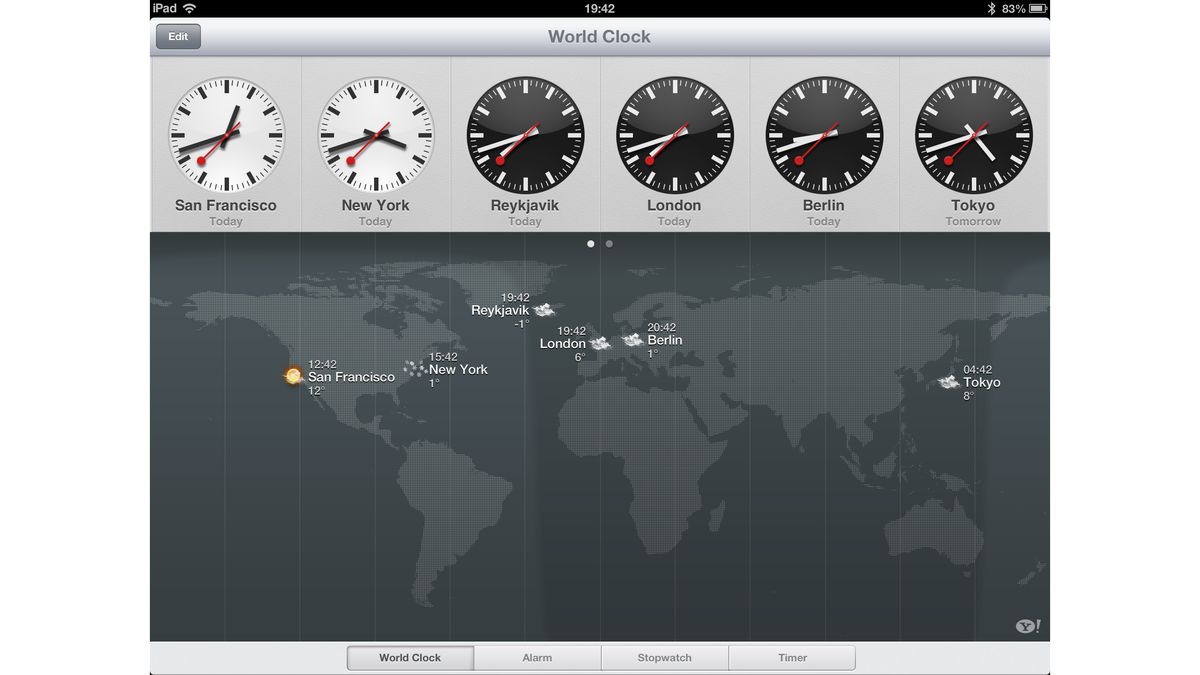Tap the Yahoo! logo in the map corner
1200x675 pixels.
click(1029, 625)
